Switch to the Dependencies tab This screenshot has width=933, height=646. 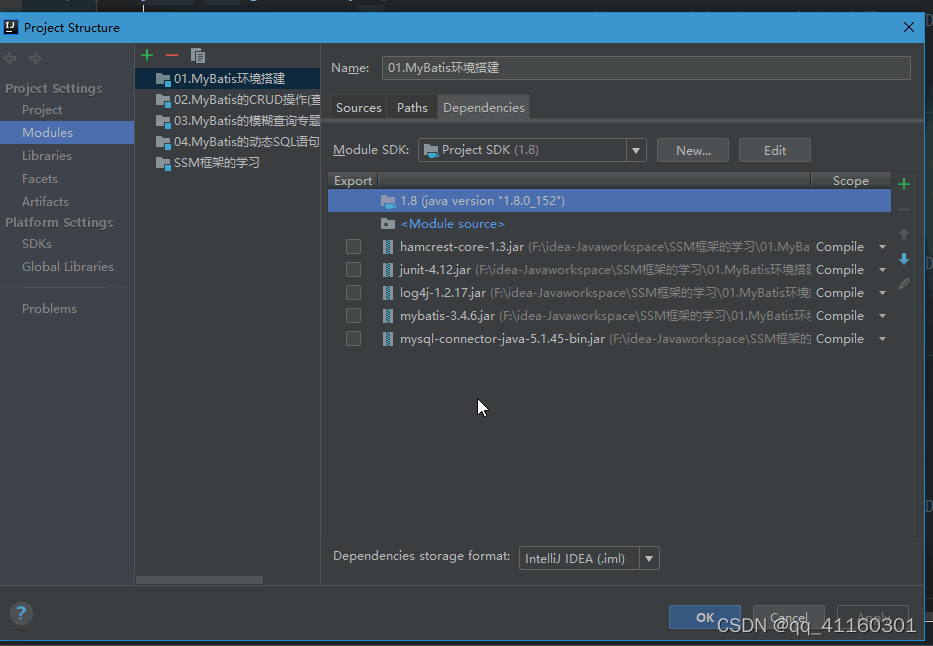click(484, 108)
